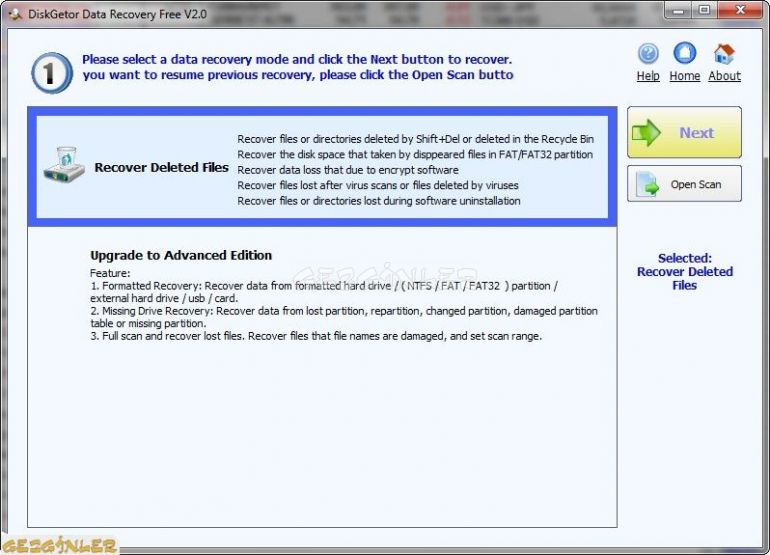Click 'Recover files or directories lost during software uninstallation'
The width and height of the screenshot is (770, 555).
379,201
